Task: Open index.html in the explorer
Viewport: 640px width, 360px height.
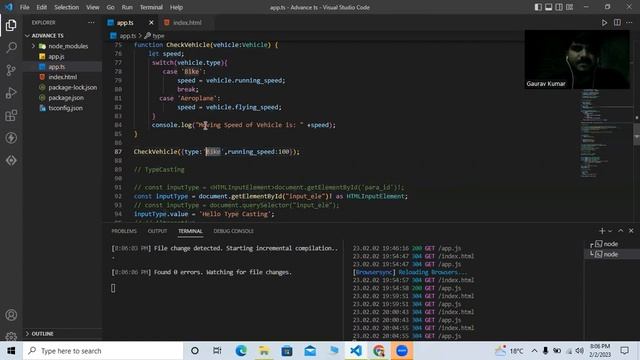Action: click(62, 77)
